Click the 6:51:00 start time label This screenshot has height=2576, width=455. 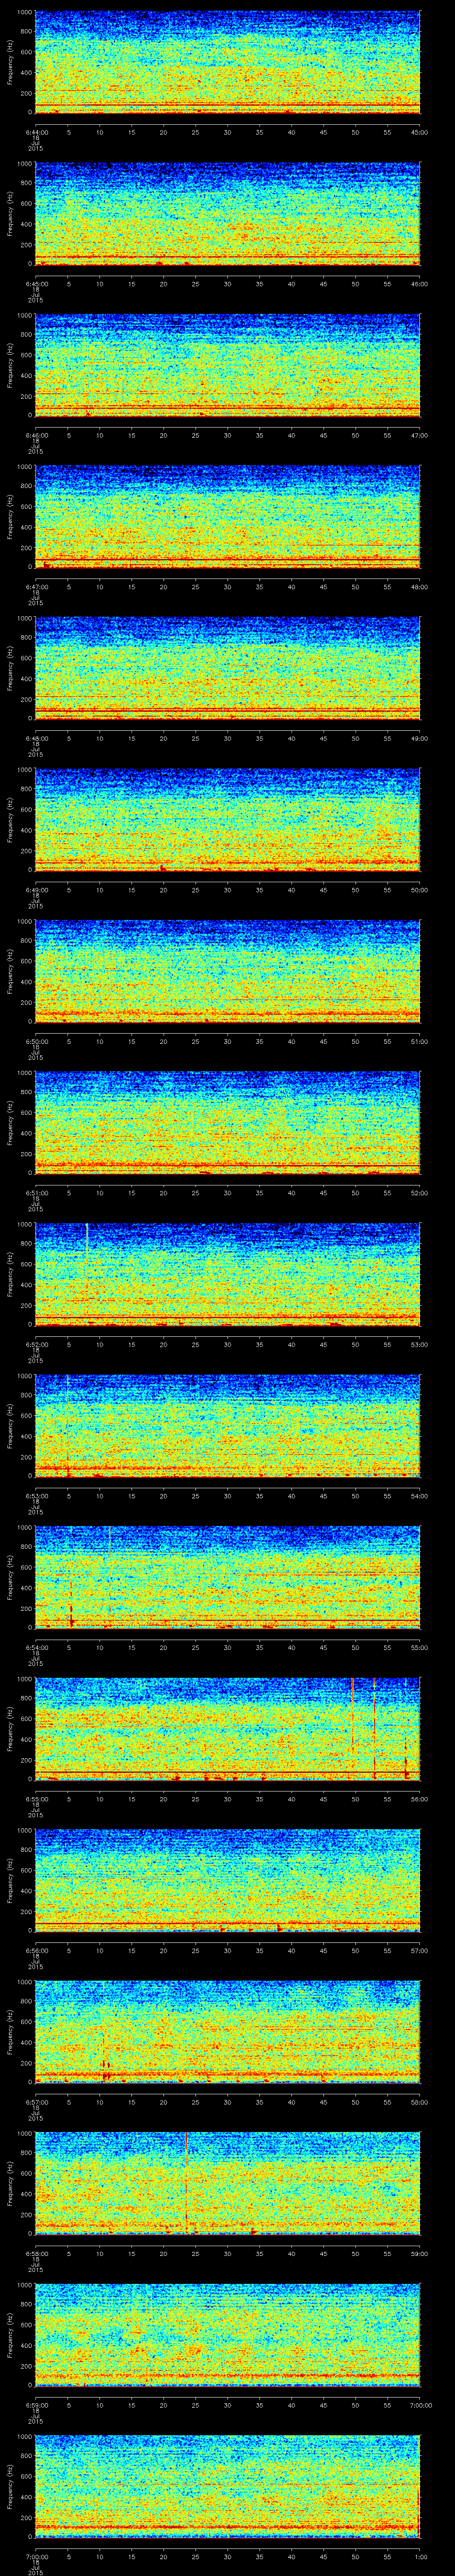pos(36,1192)
